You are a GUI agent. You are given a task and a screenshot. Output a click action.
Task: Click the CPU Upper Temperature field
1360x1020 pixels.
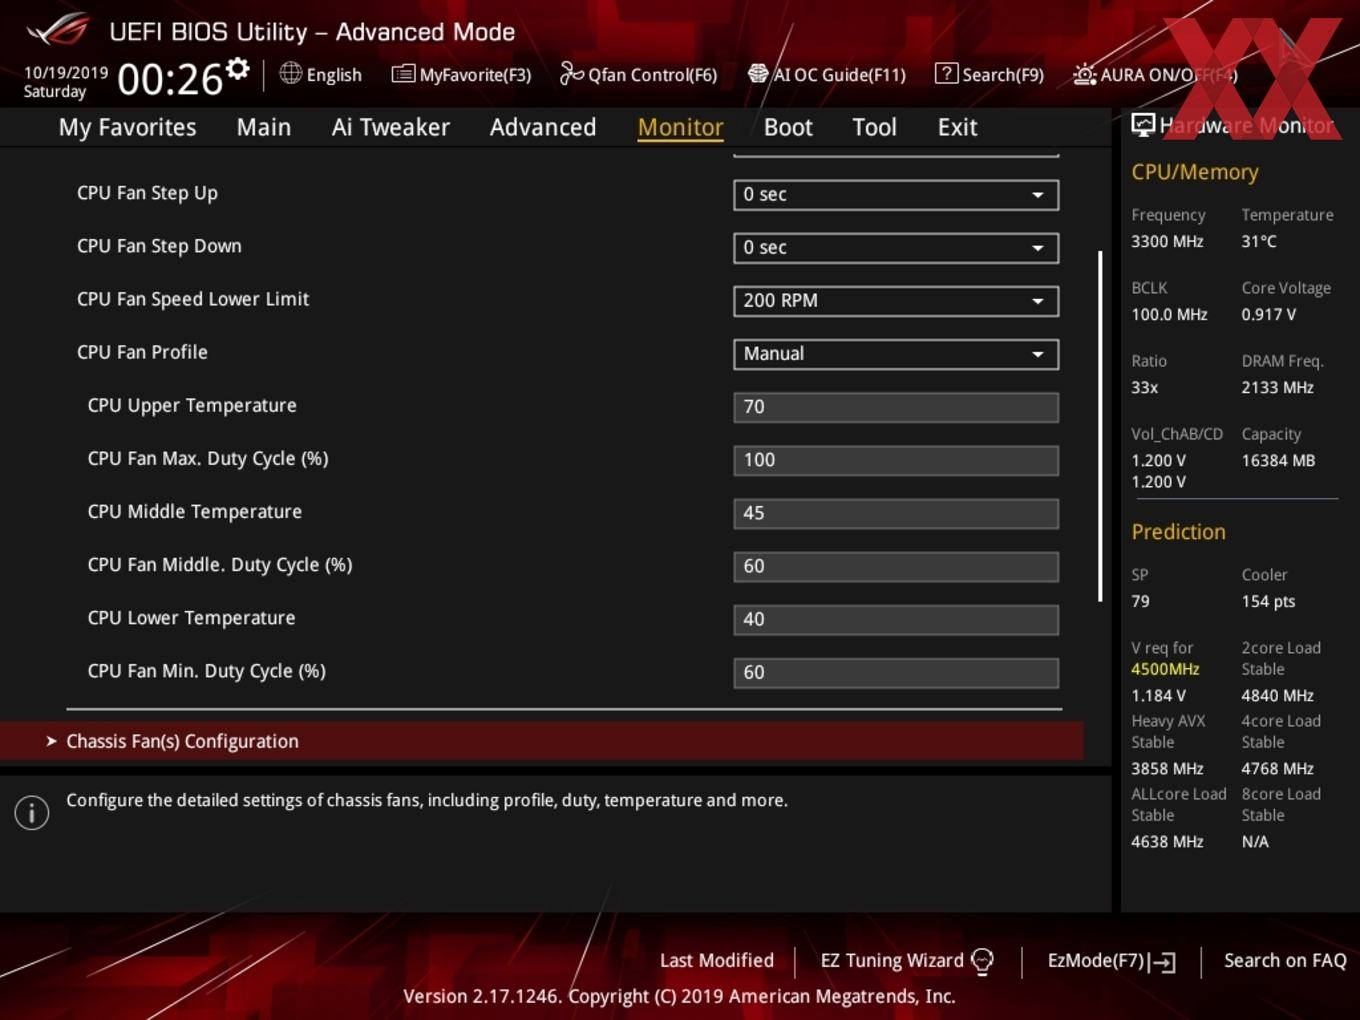[896, 407]
